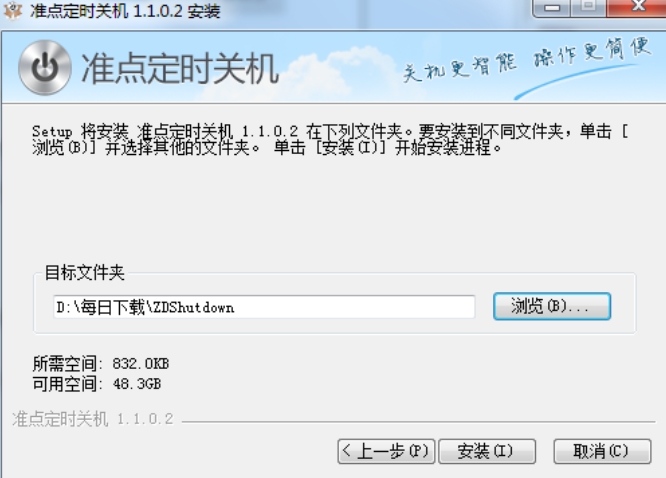Click the cloud graphic in the banner
The height and width of the screenshot is (478, 666).
click(340, 68)
